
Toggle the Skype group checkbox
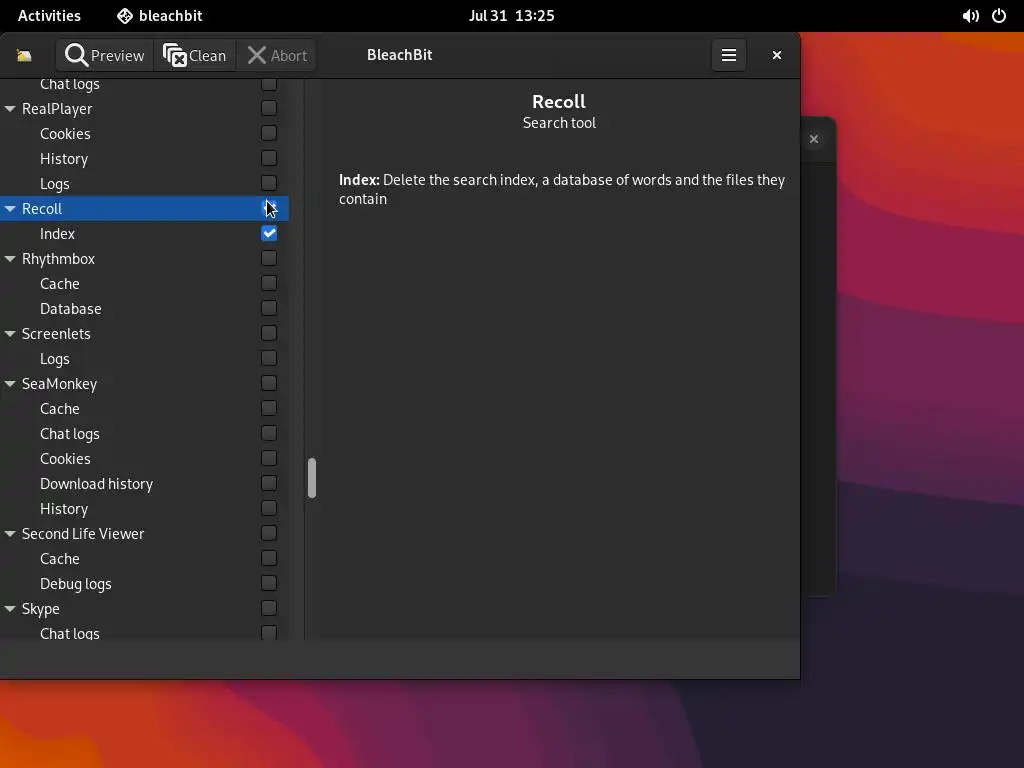(269, 608)
